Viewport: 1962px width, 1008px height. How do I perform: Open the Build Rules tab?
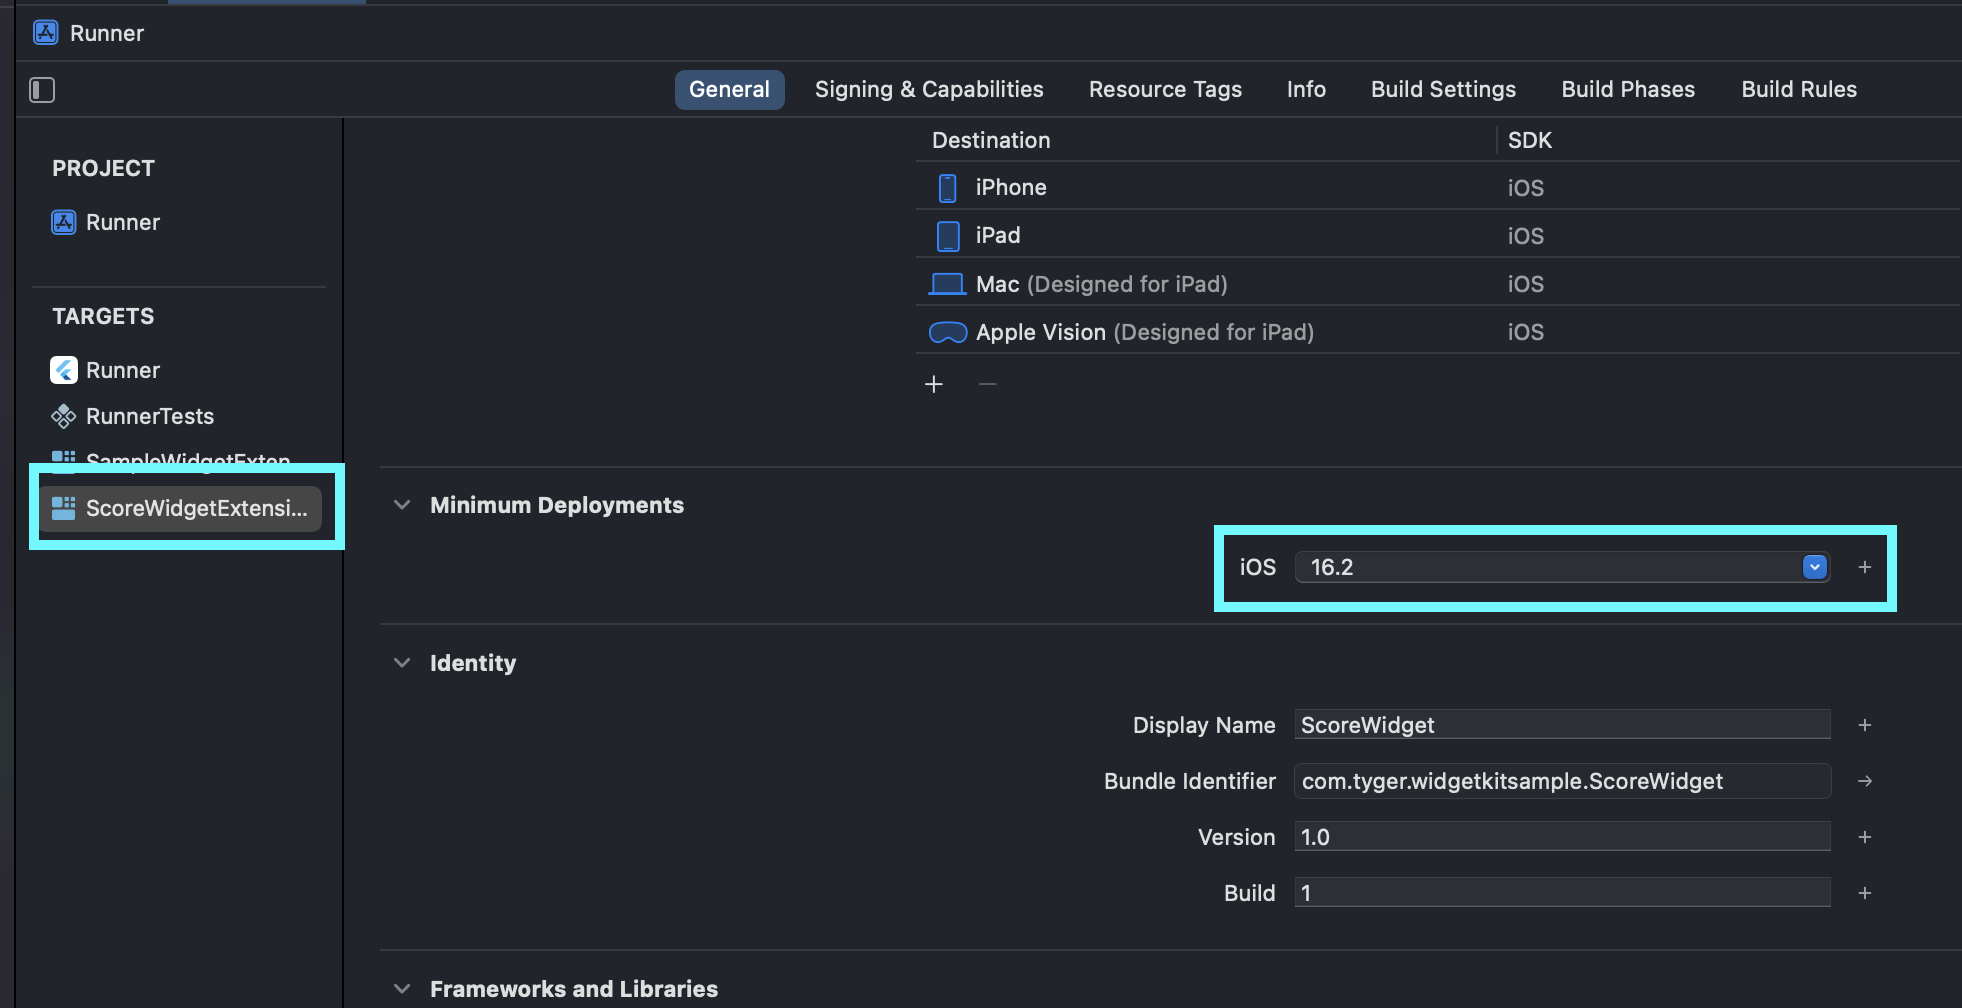click(1799, 89)
